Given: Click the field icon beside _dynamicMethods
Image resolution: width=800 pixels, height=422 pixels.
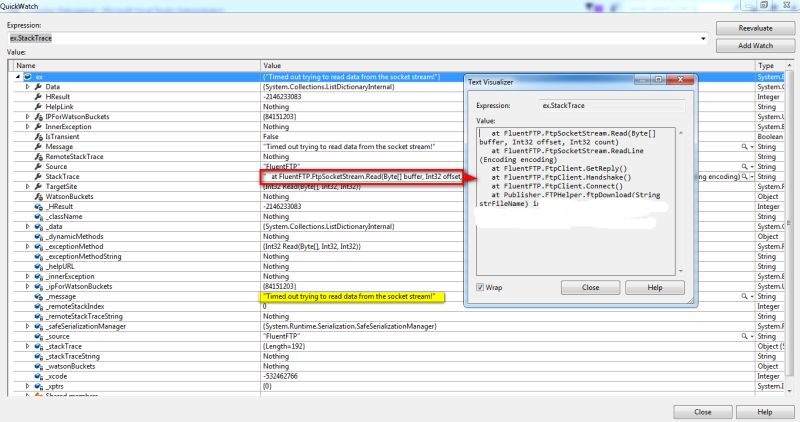Looking at the screenshot, I should point(38,237).
